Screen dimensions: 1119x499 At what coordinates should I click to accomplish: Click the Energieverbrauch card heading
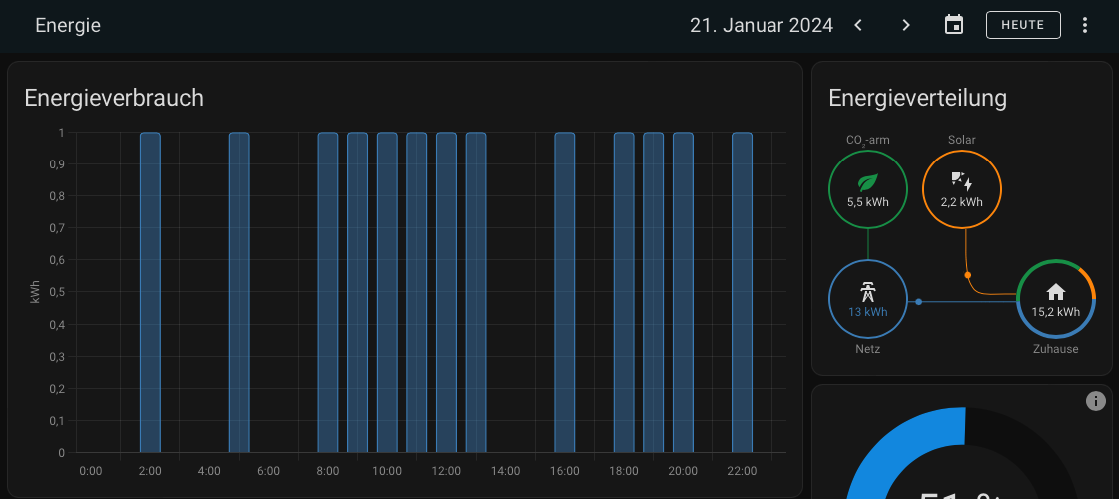114,97
